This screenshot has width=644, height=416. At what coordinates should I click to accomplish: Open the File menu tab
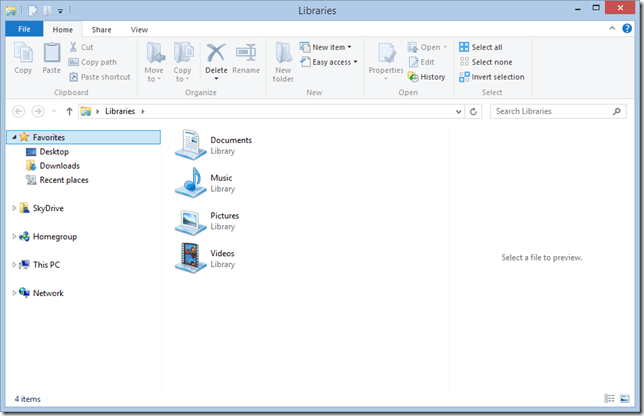24,29
